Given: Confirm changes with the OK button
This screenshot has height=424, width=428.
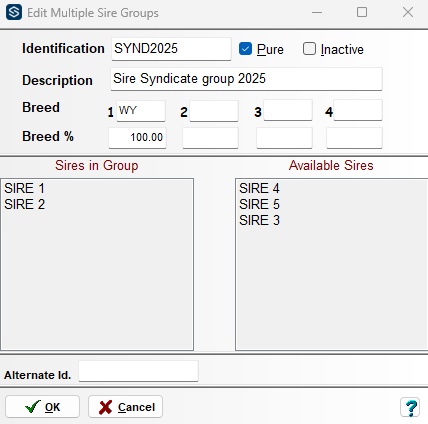Looking at the screenshot, I should point(42,407).
